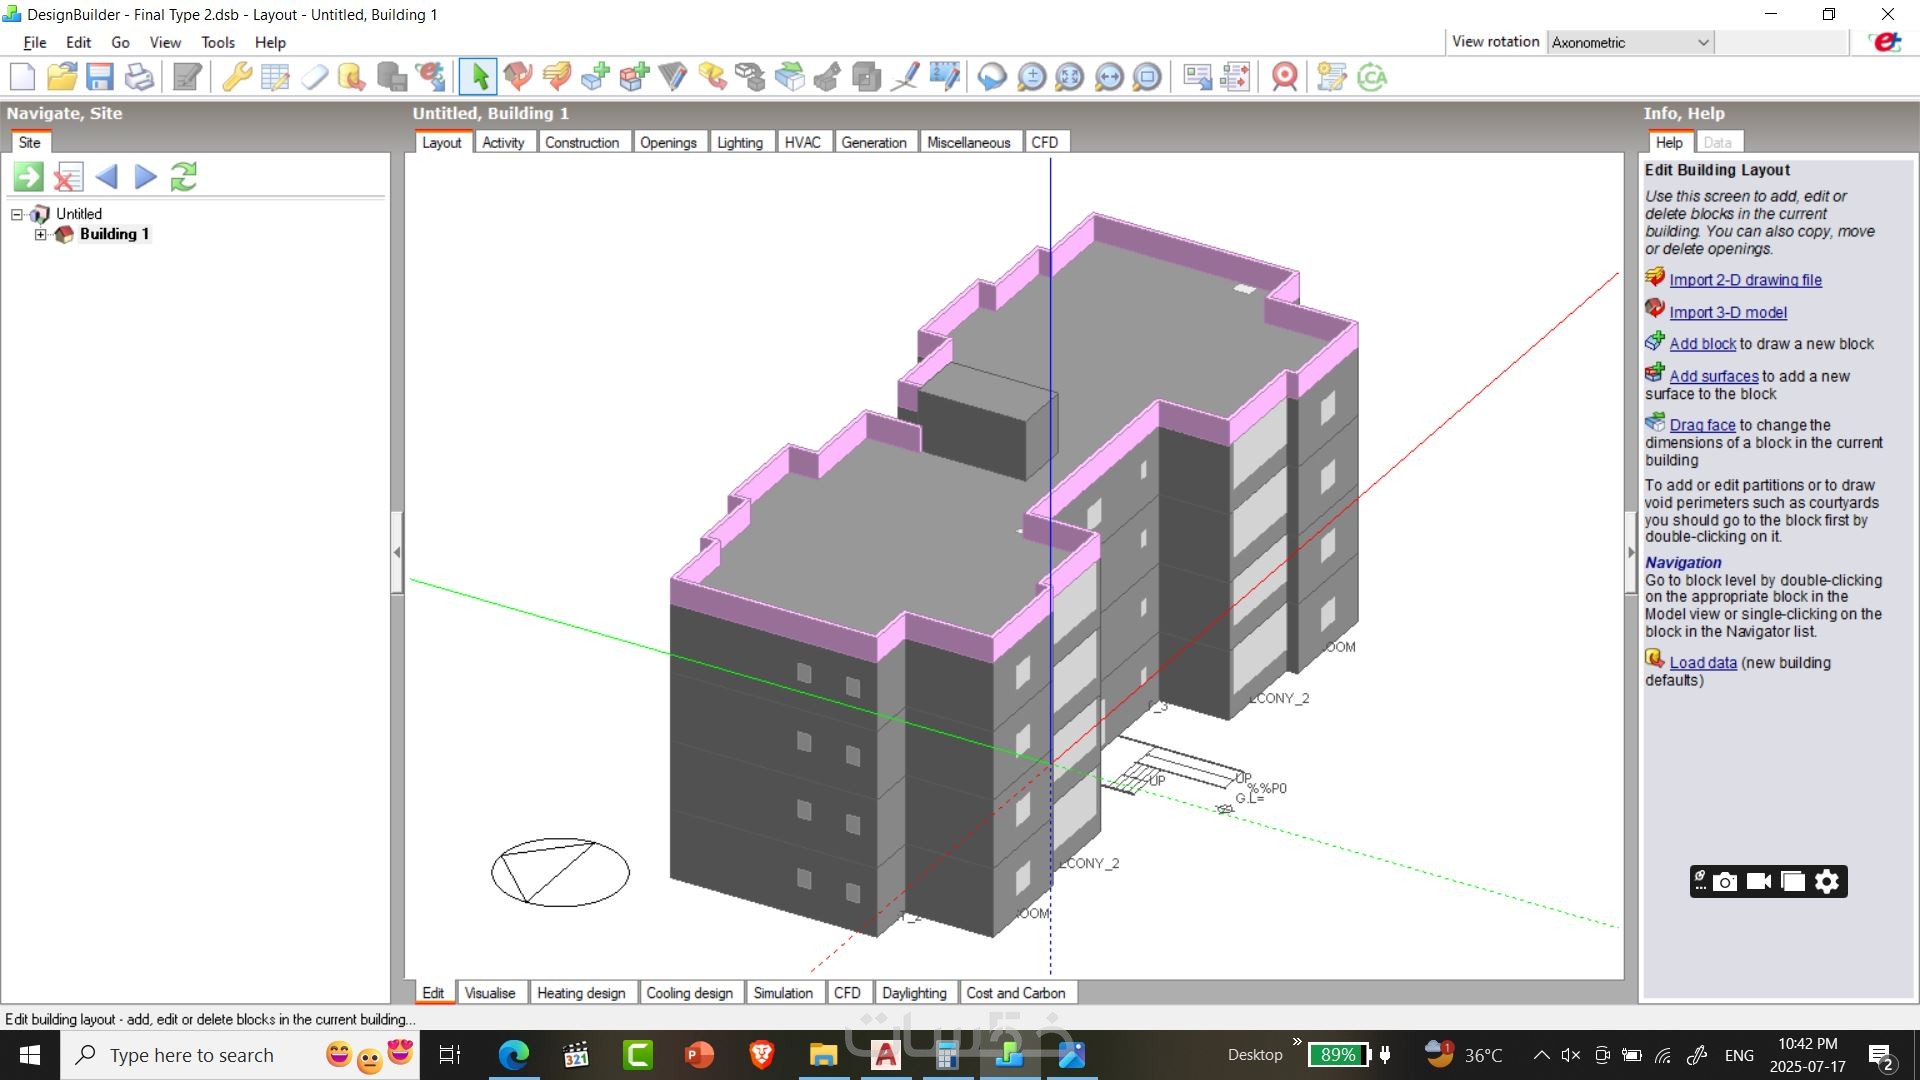This screenshot has width=1920, height=1080.
Task: Collapse the right info panel handle
Action: tap(1631, 552)
